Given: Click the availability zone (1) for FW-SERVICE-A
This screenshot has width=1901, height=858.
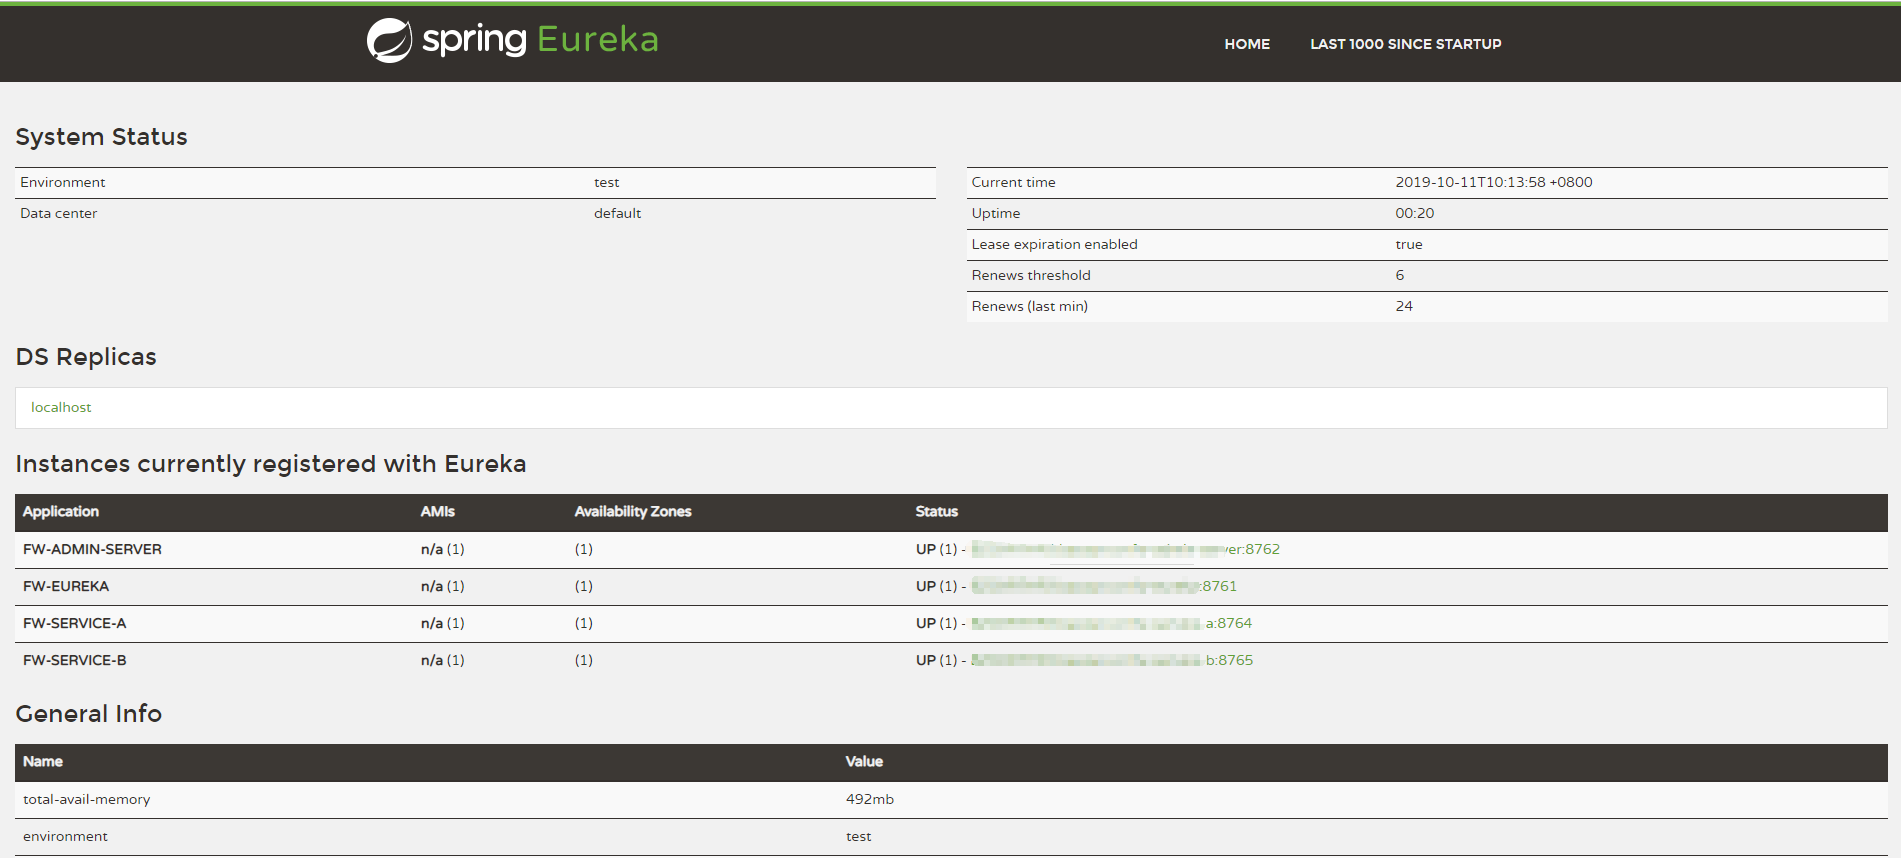Looking at the screenshot, I should [583, 623].
